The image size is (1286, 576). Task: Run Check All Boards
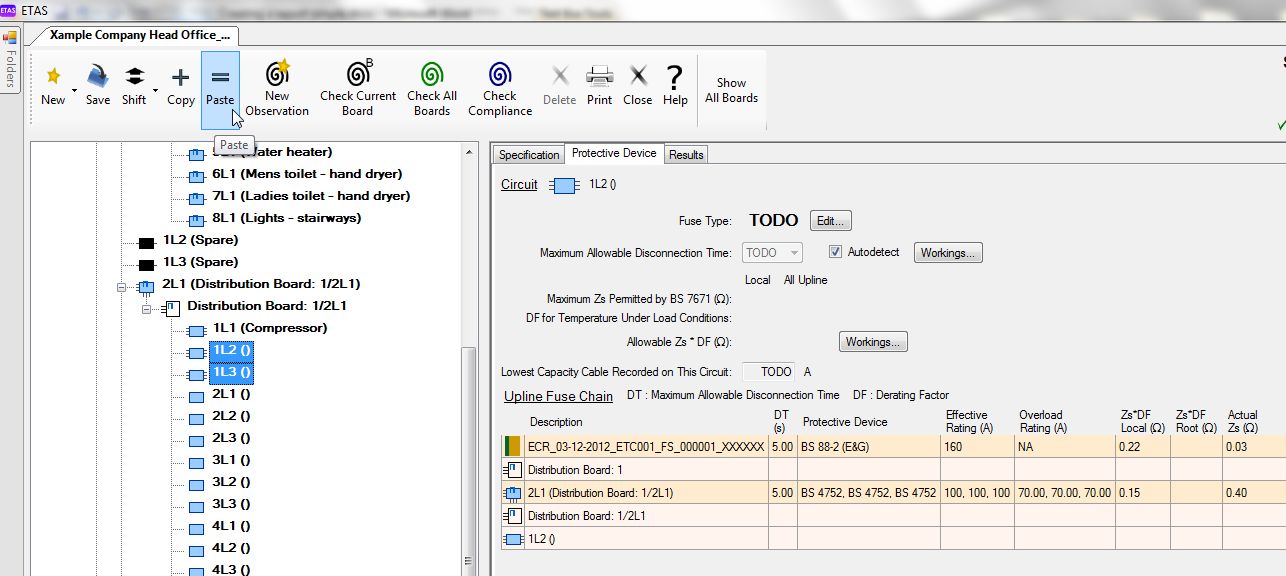pyautogui.click(x=432, y=89)
